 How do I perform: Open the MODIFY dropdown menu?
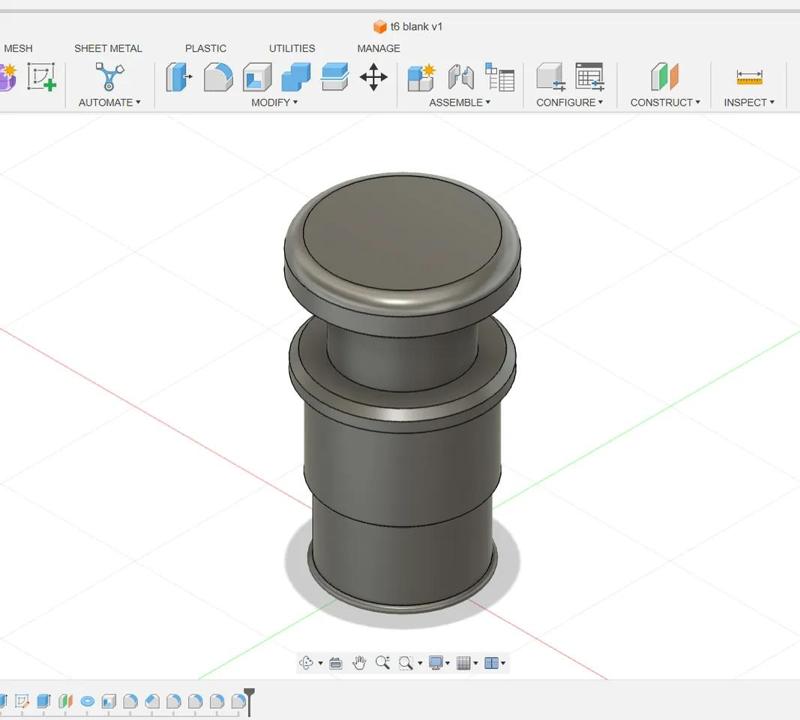point(274,102)
